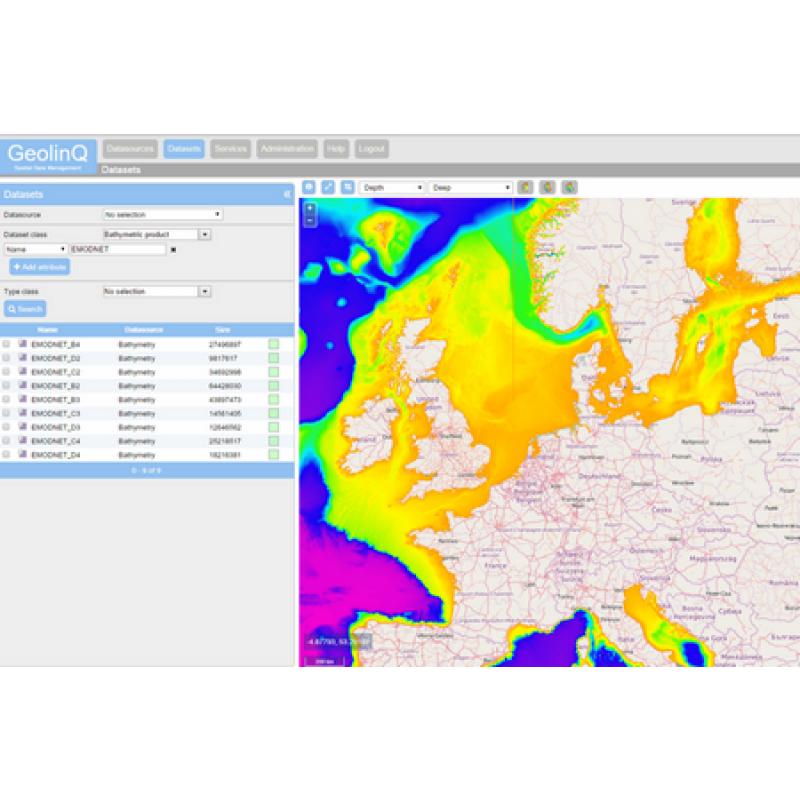
Task: Open the Services menu
Action: [x=231, y=149]
